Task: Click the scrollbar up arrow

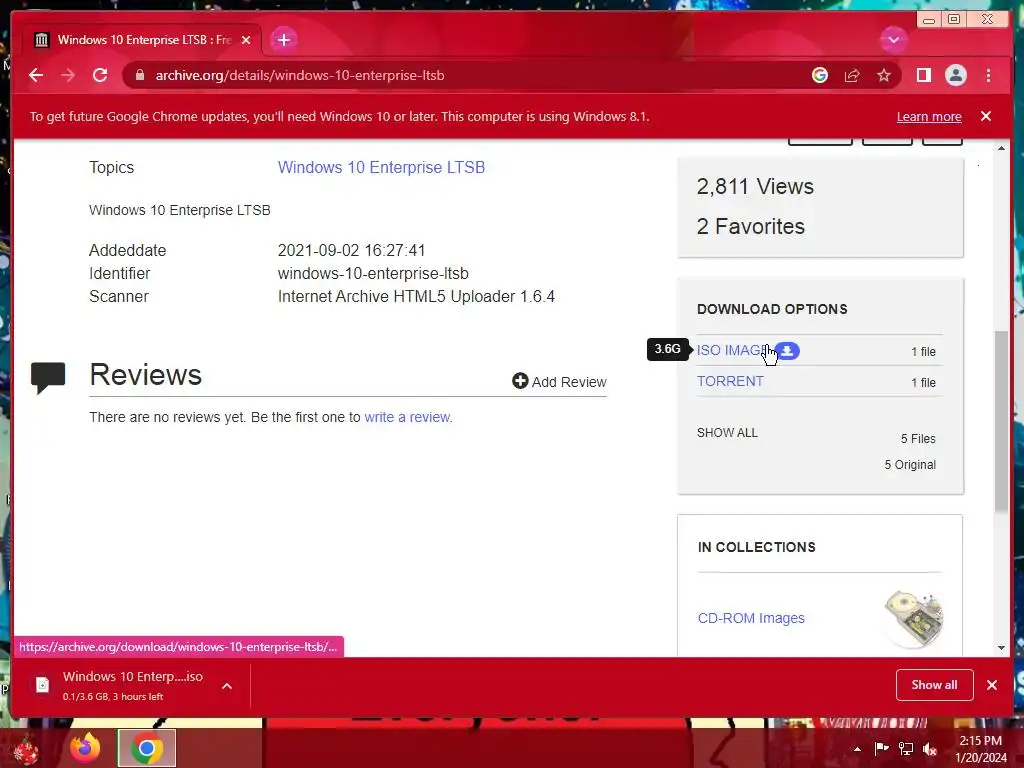Action: tap(1001, 149)
